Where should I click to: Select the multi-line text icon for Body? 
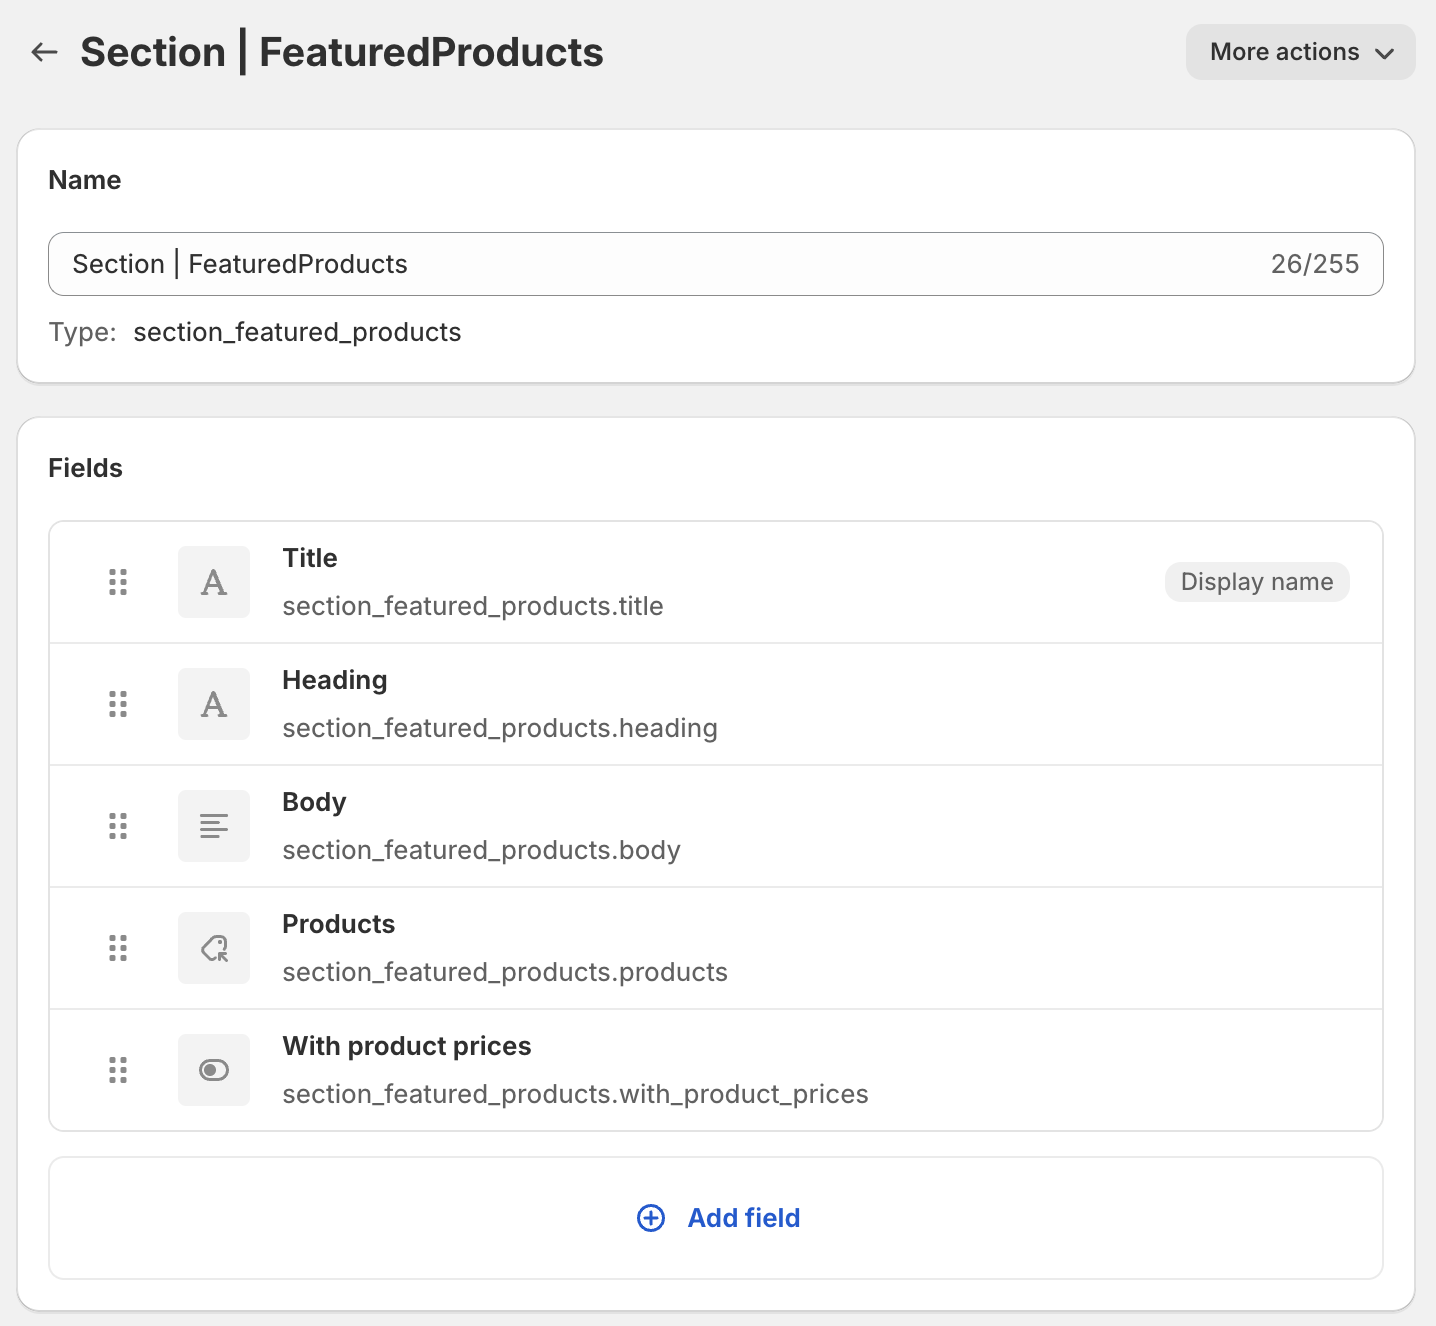click(x=213, y=825)
